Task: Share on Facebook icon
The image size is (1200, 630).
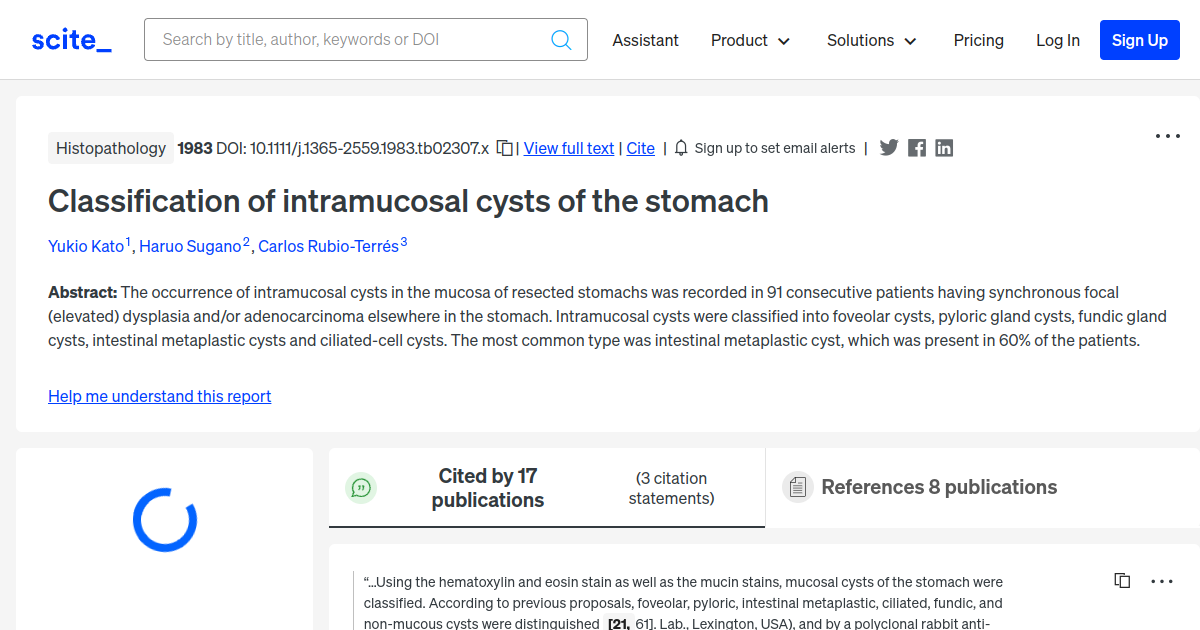Action: (917, 148)
